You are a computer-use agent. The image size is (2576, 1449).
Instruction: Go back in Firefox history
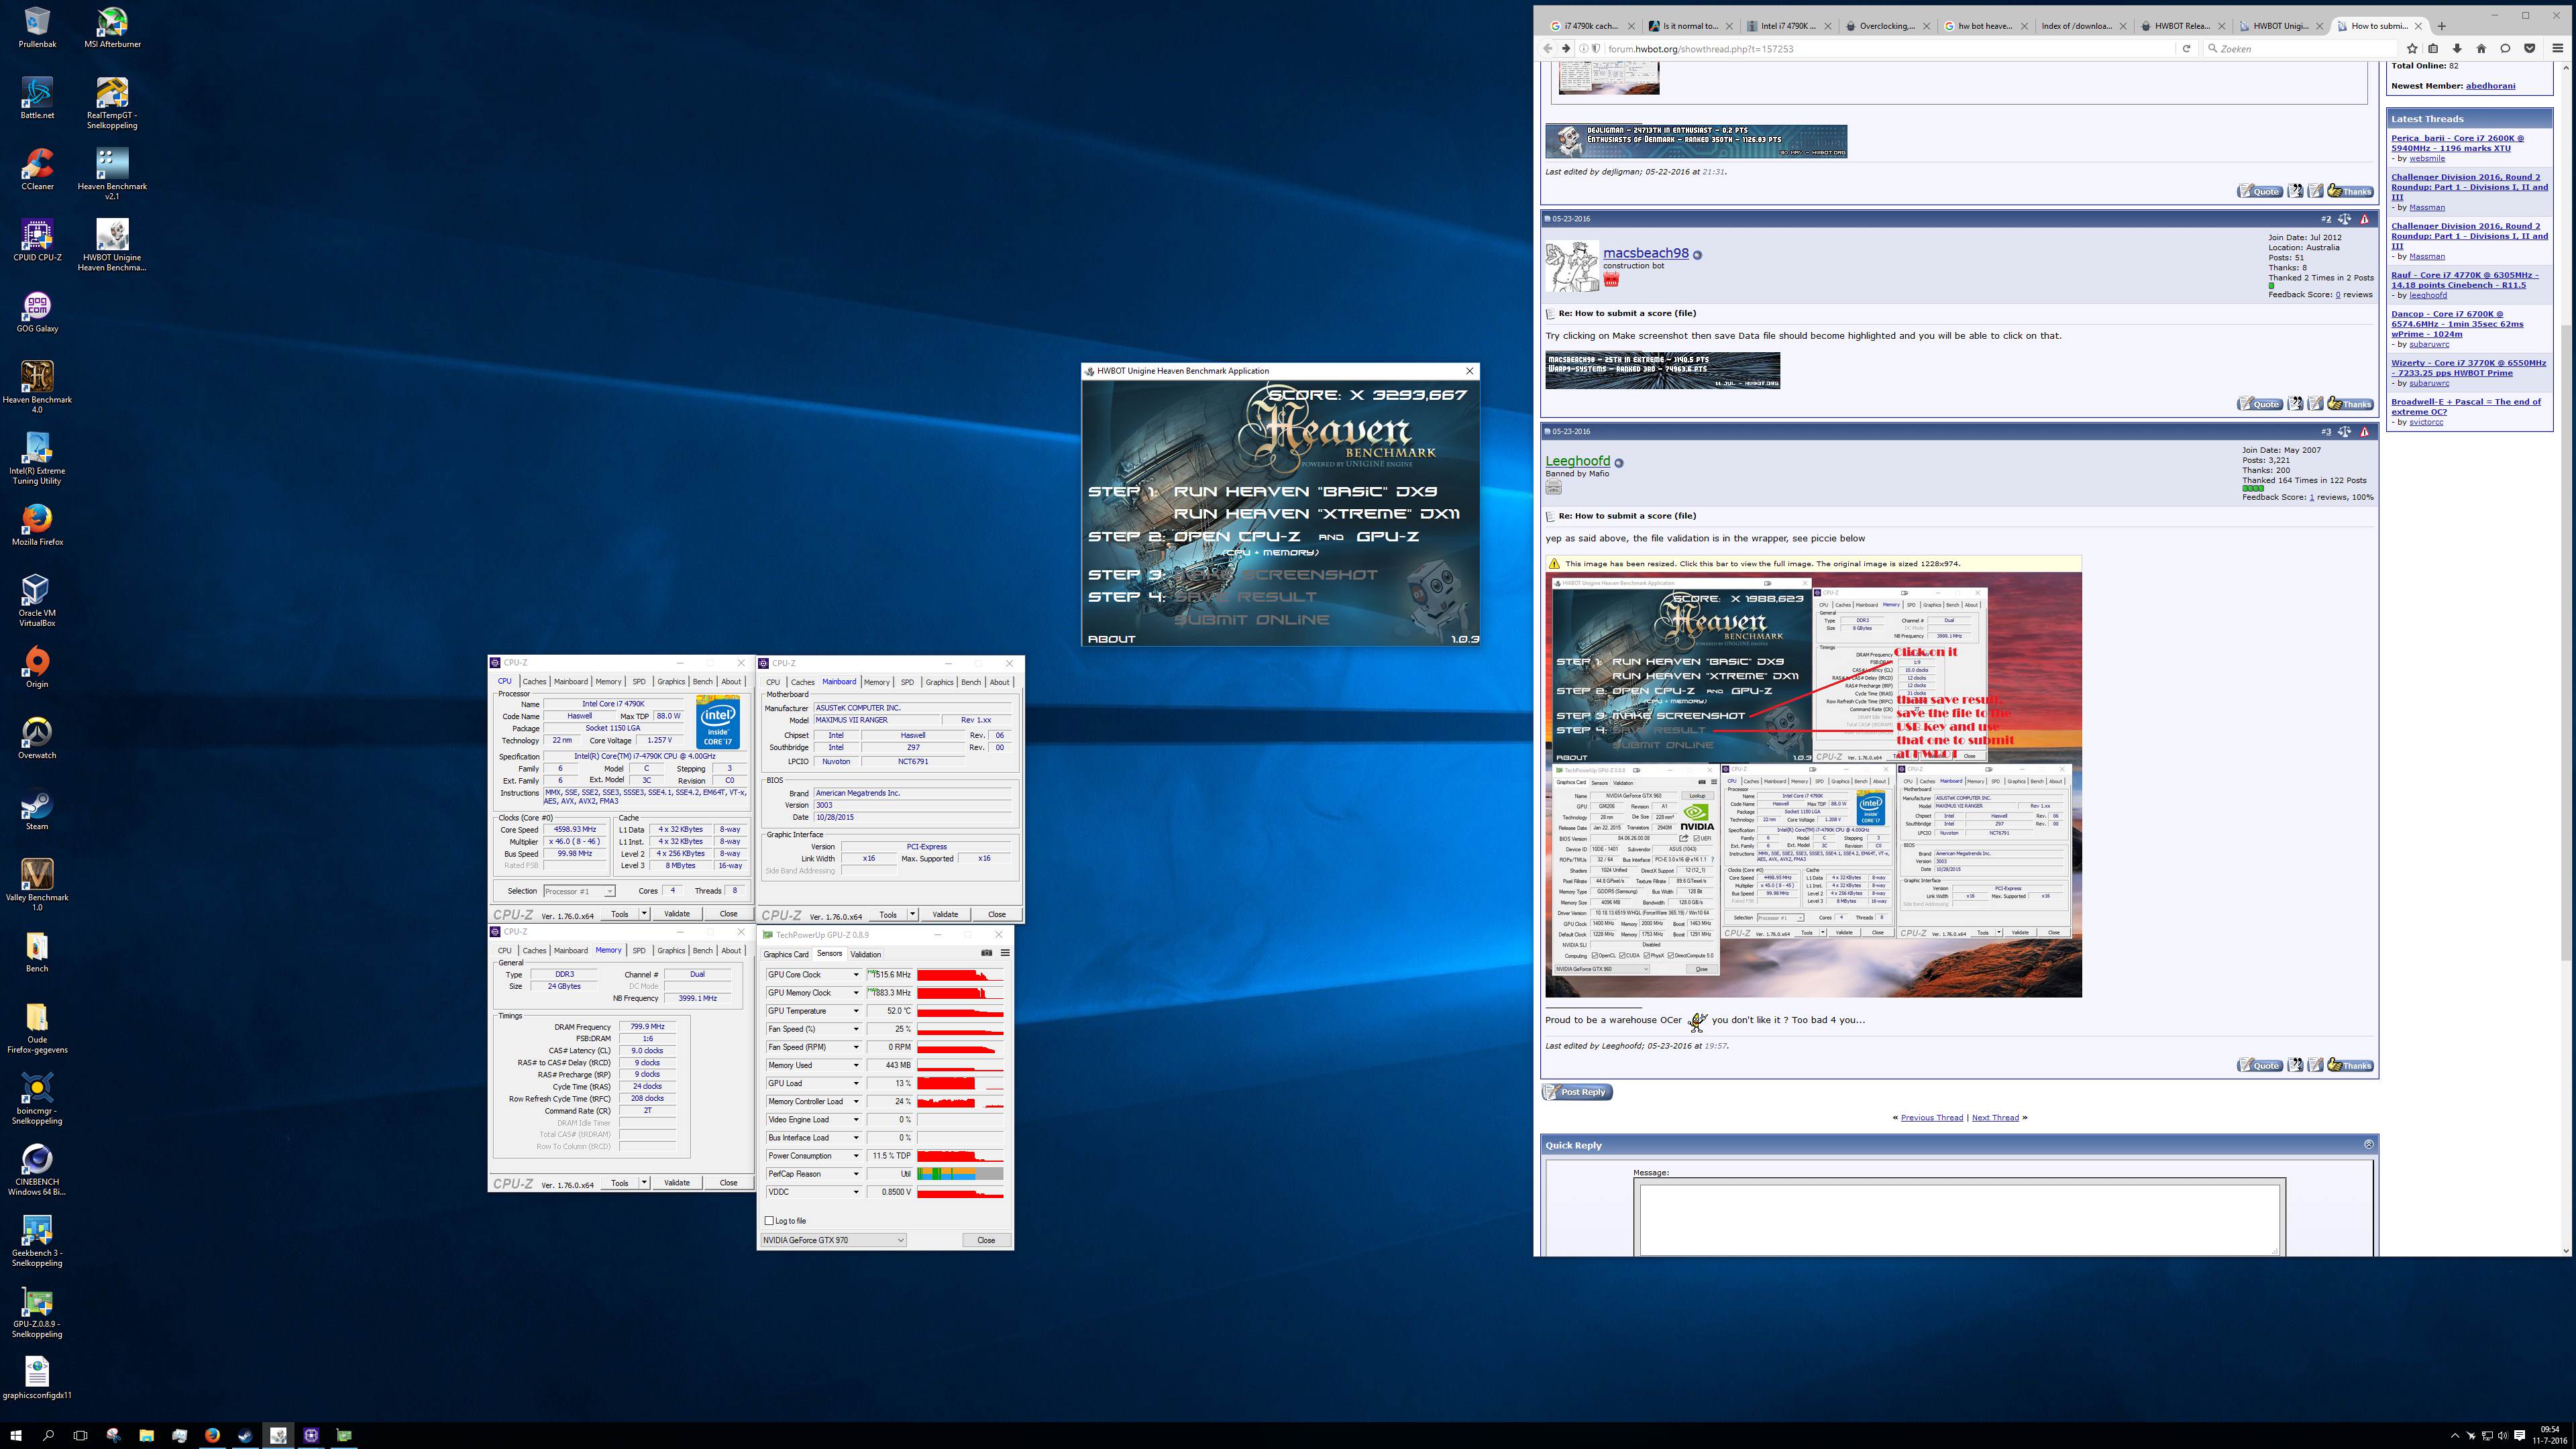[1548, 48]
